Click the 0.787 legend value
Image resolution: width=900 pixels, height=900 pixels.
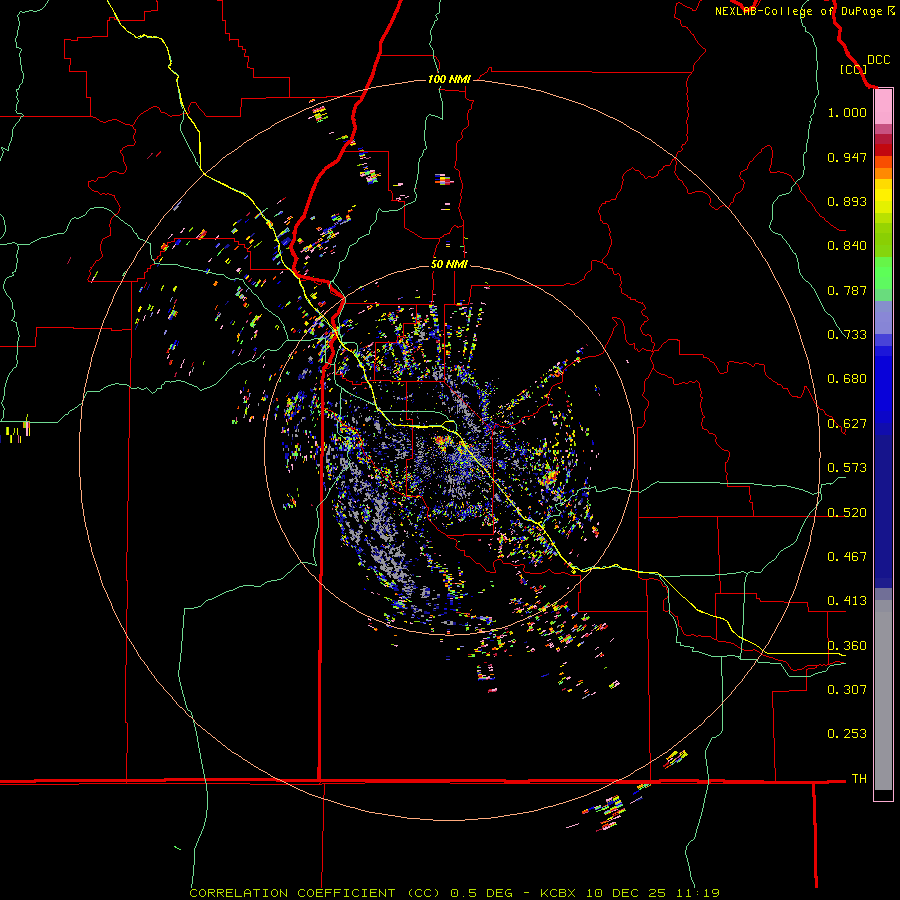[x=847, y=290]
